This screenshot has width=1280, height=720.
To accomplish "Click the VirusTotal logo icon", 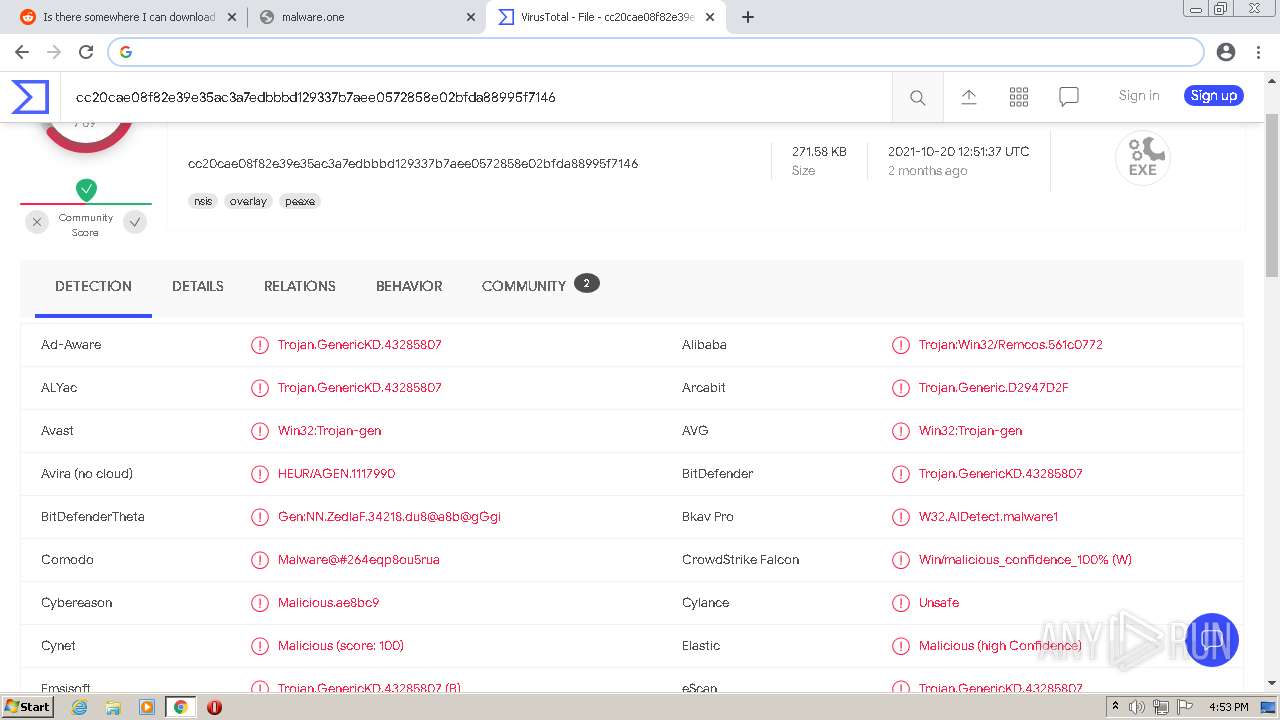I will pyautogui.click(x=30, y=97).
